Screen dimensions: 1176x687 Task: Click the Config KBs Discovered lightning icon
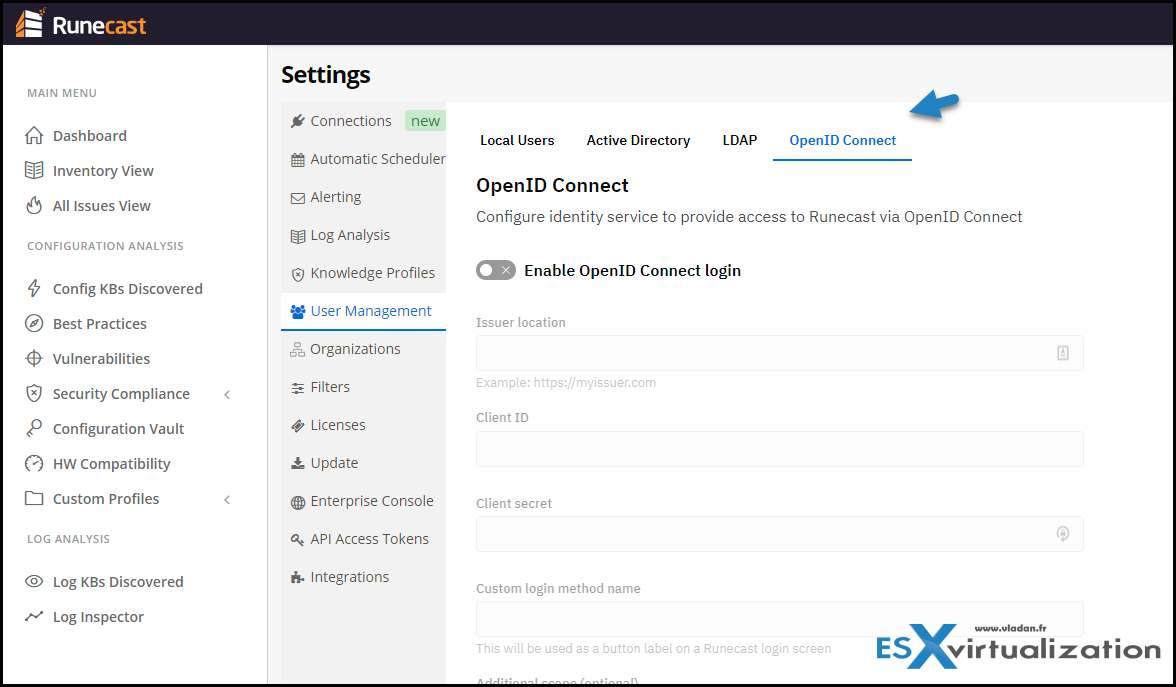tap(34, 288)
